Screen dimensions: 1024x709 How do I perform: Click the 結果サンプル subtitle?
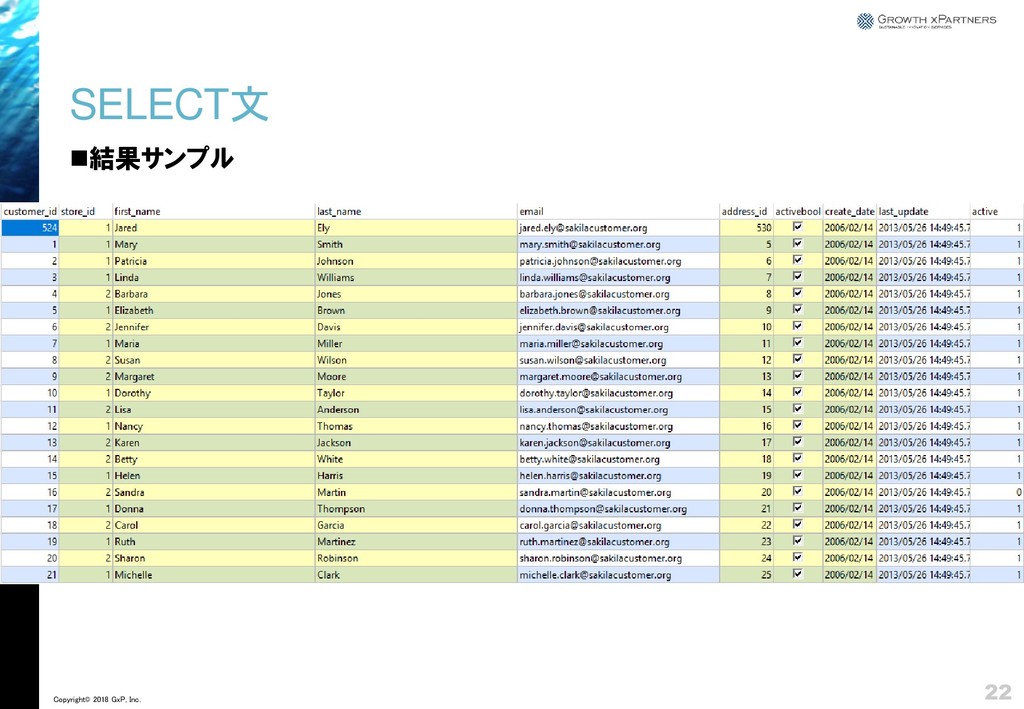[x=152, y=158]
